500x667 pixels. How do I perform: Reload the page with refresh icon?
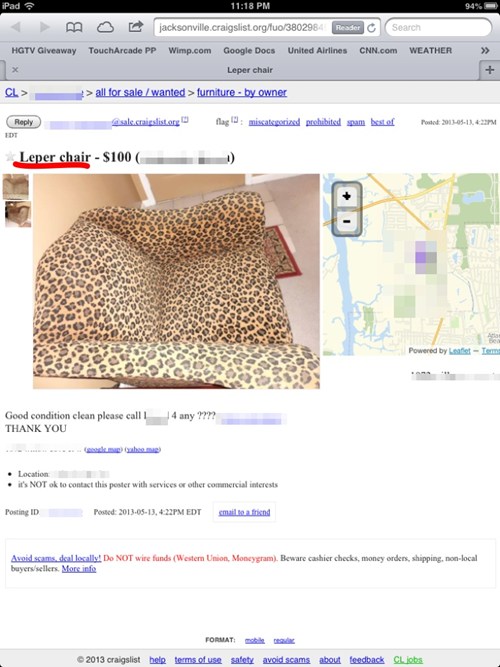point(371,28)
